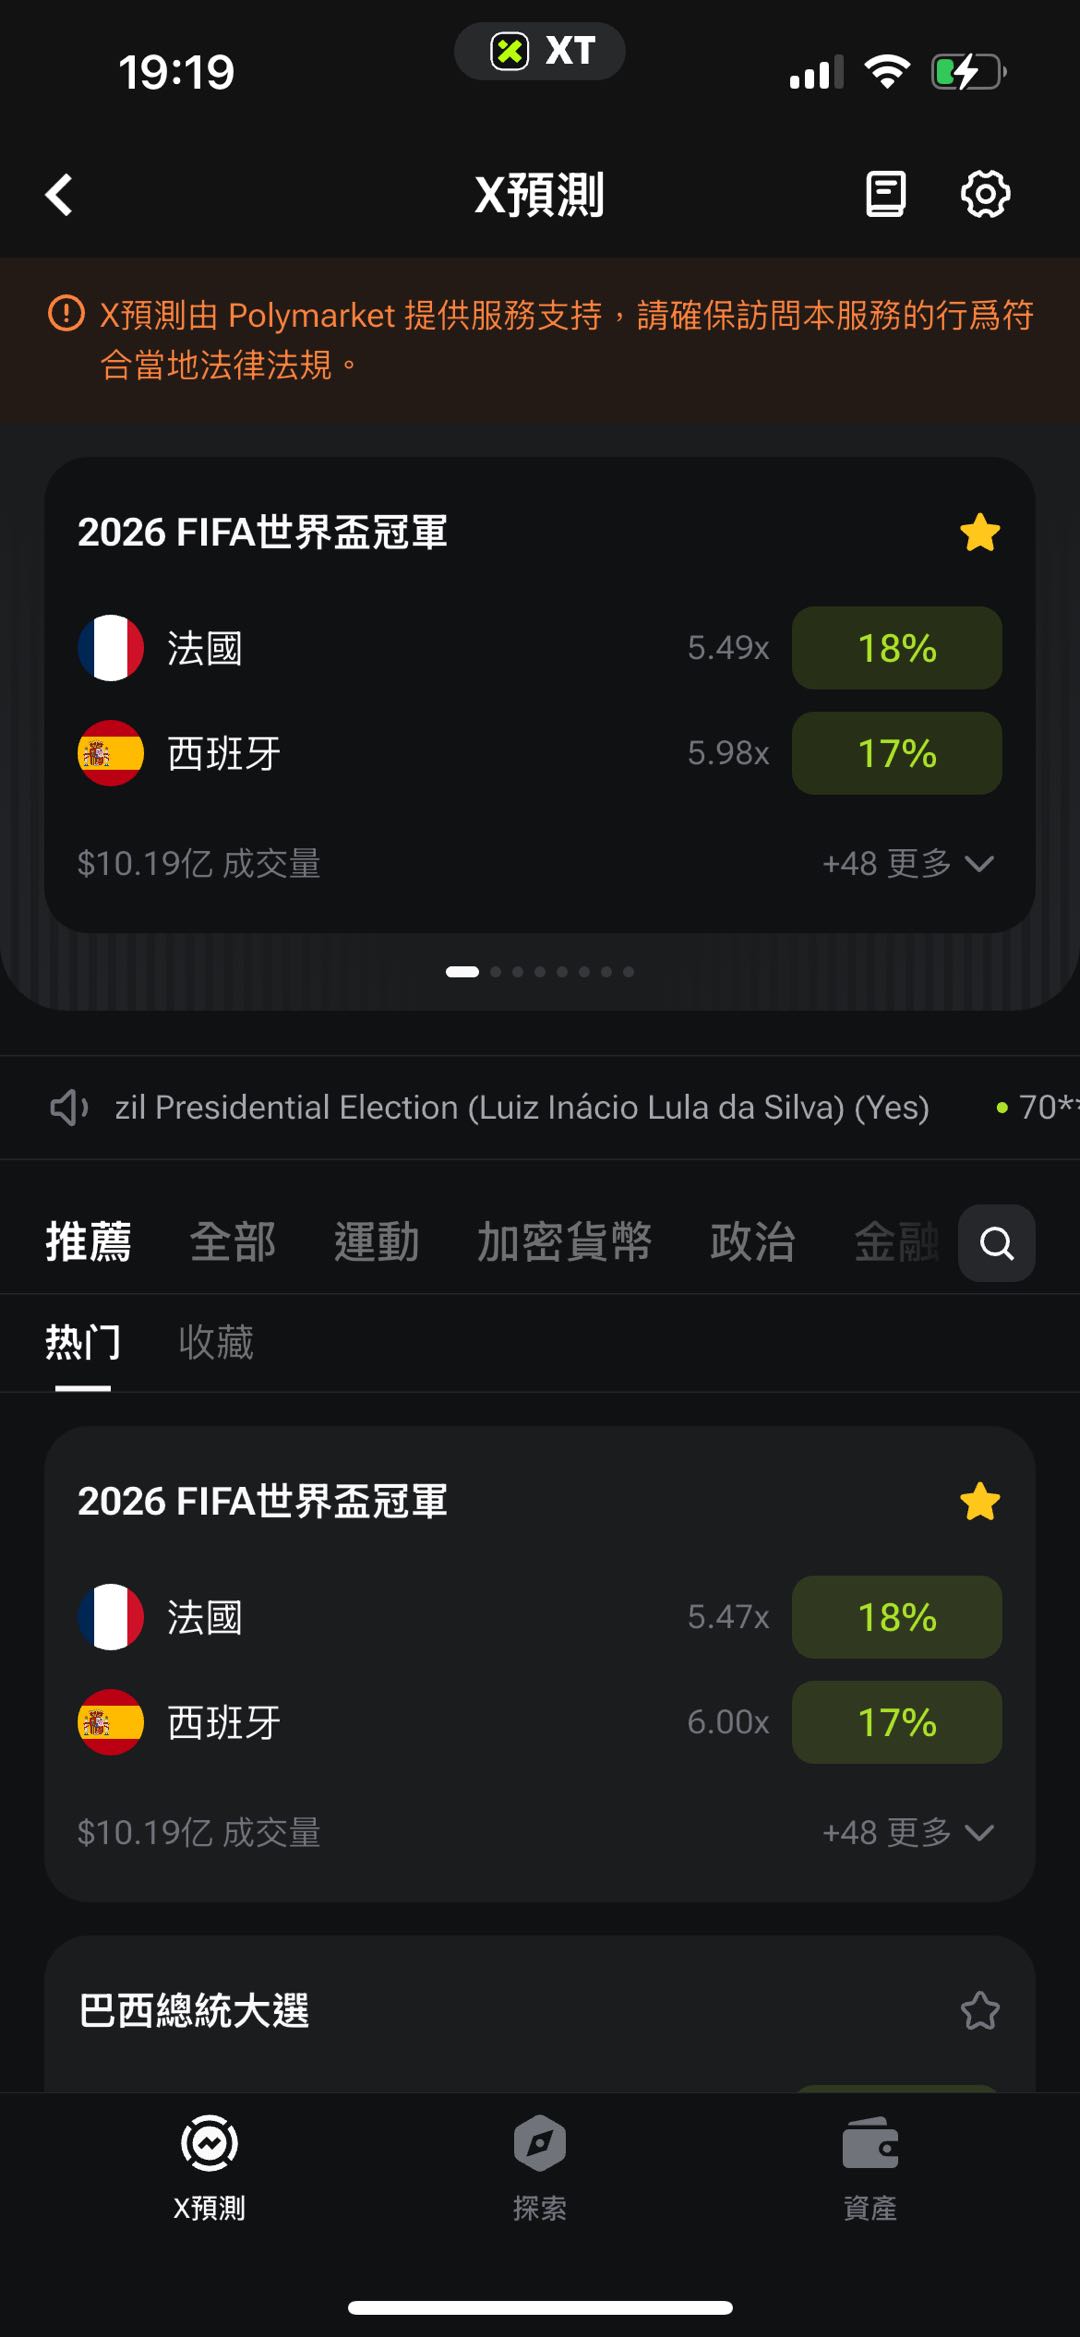The height and width of the screenshot is (2337, 1080).
Task: Open the 探索 compass icon
Action: pyautogui.click(x=540, y=2143)
